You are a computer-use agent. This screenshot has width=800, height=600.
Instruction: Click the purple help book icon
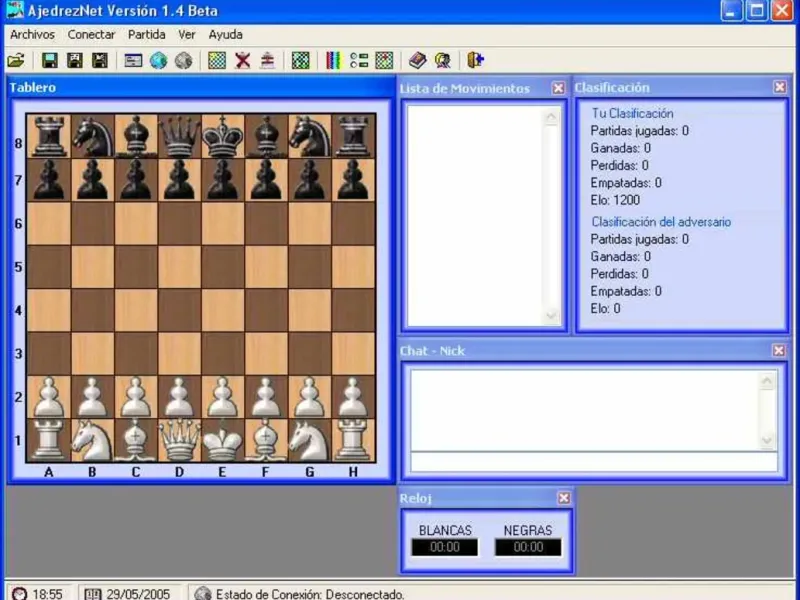[x=417, y=61]
